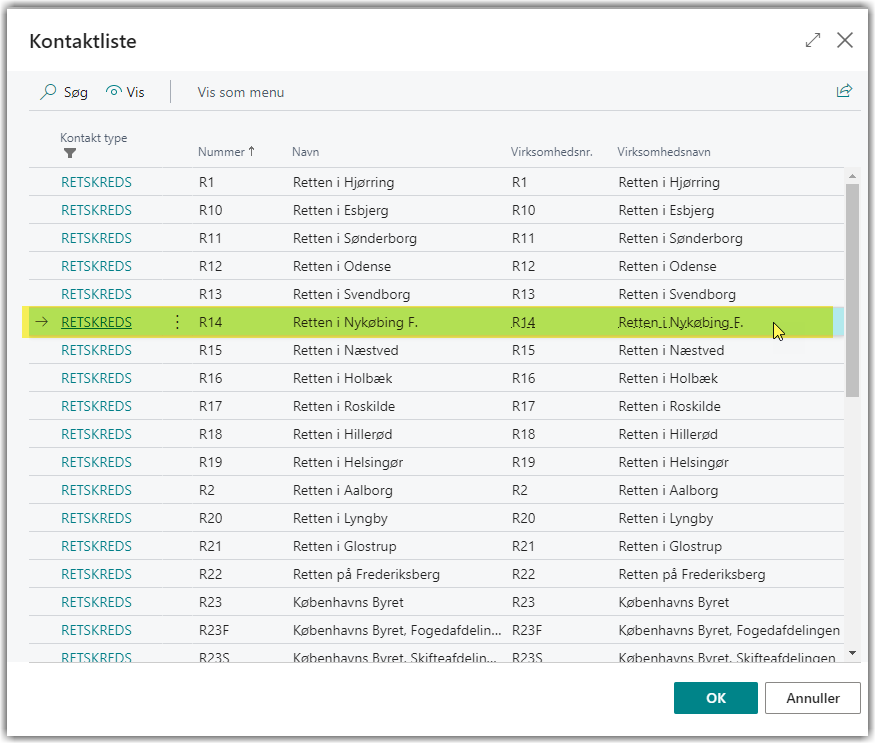Viewport: 876px width, 744px height.
Task: Open the three-dot row menu for R14
Action: tap(177, 322)
